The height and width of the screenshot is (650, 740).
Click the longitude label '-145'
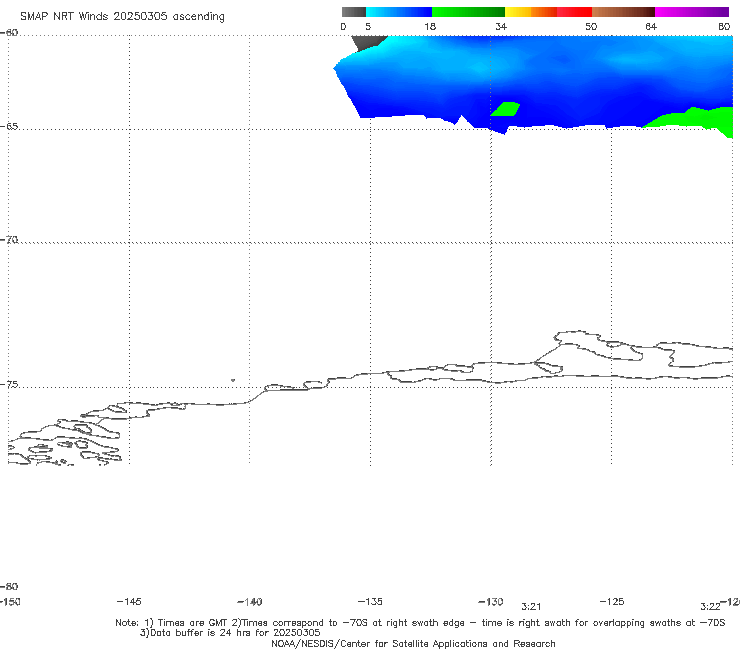[x=129, y=601]
